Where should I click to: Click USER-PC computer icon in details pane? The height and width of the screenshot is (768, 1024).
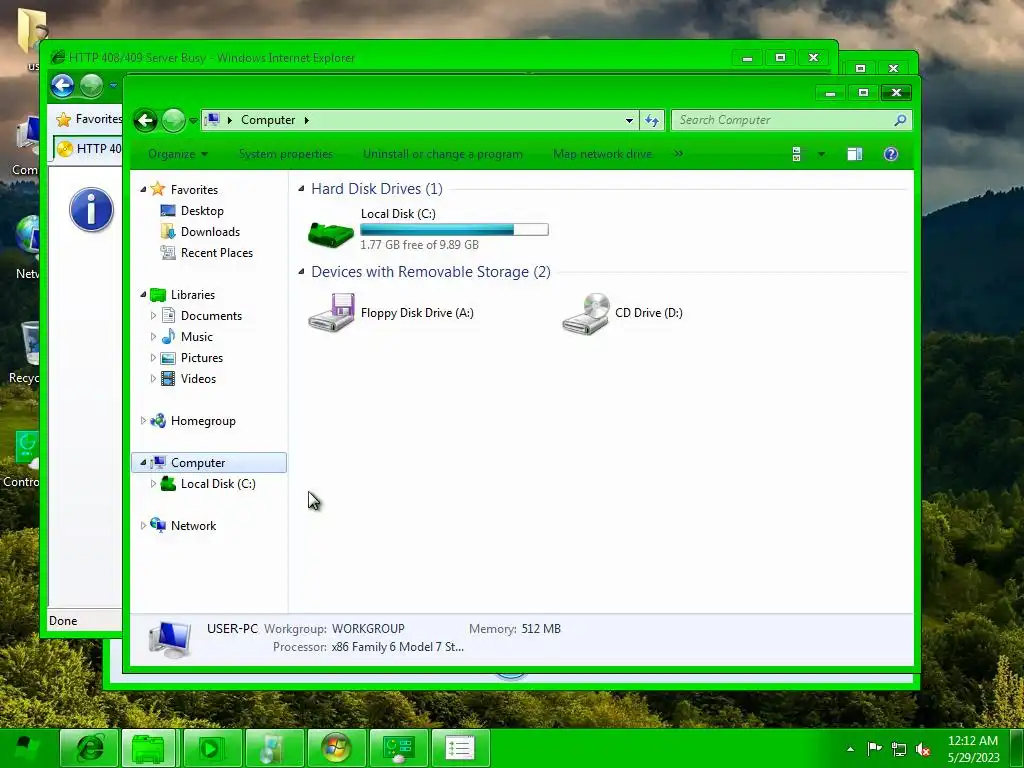click(x=170, y=638)
